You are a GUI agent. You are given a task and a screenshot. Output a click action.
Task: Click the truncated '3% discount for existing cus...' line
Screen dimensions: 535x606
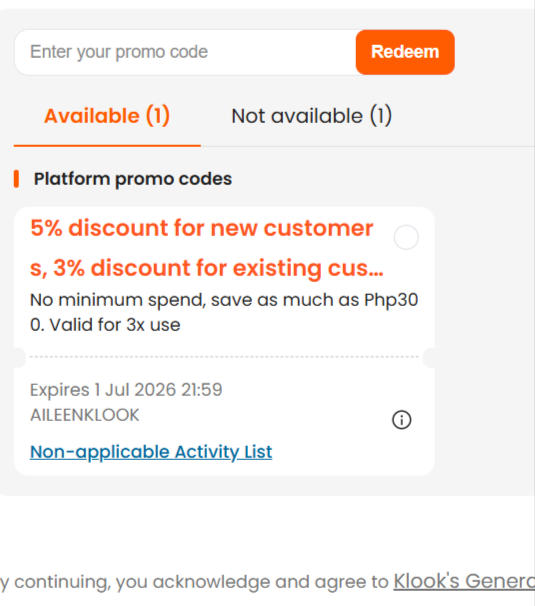(218, 268)
